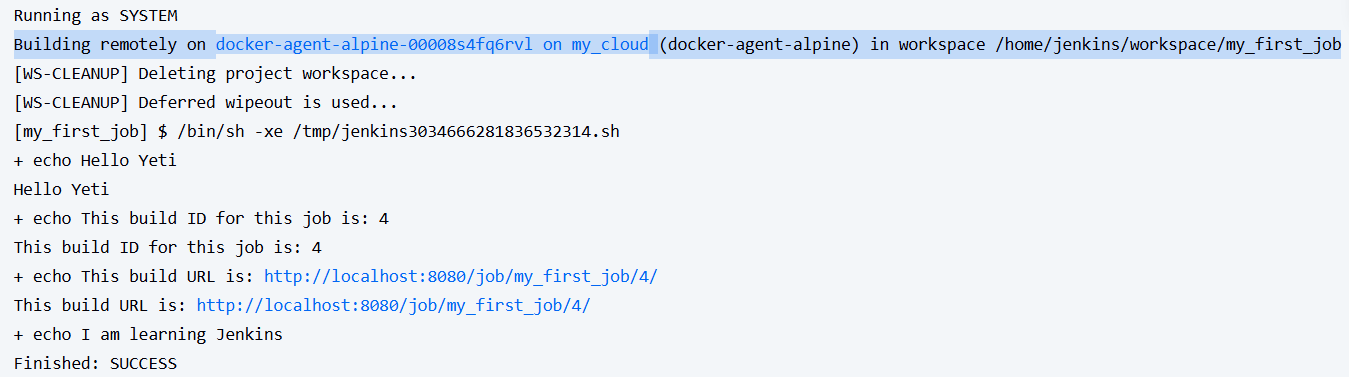Click the '+ echo Hello Yeti' command line
1349x377 pixels.
point(95,161)
